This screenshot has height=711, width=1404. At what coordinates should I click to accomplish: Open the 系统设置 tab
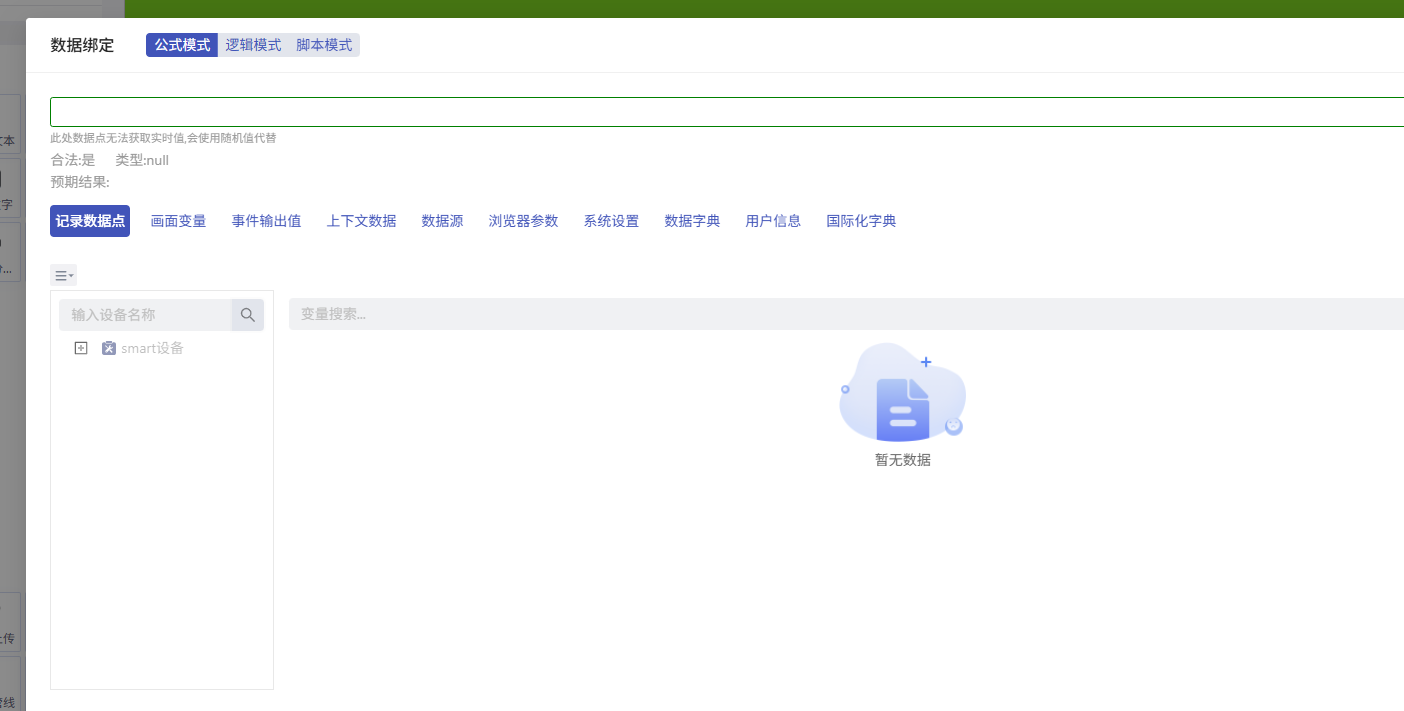(x=611, y=221)
